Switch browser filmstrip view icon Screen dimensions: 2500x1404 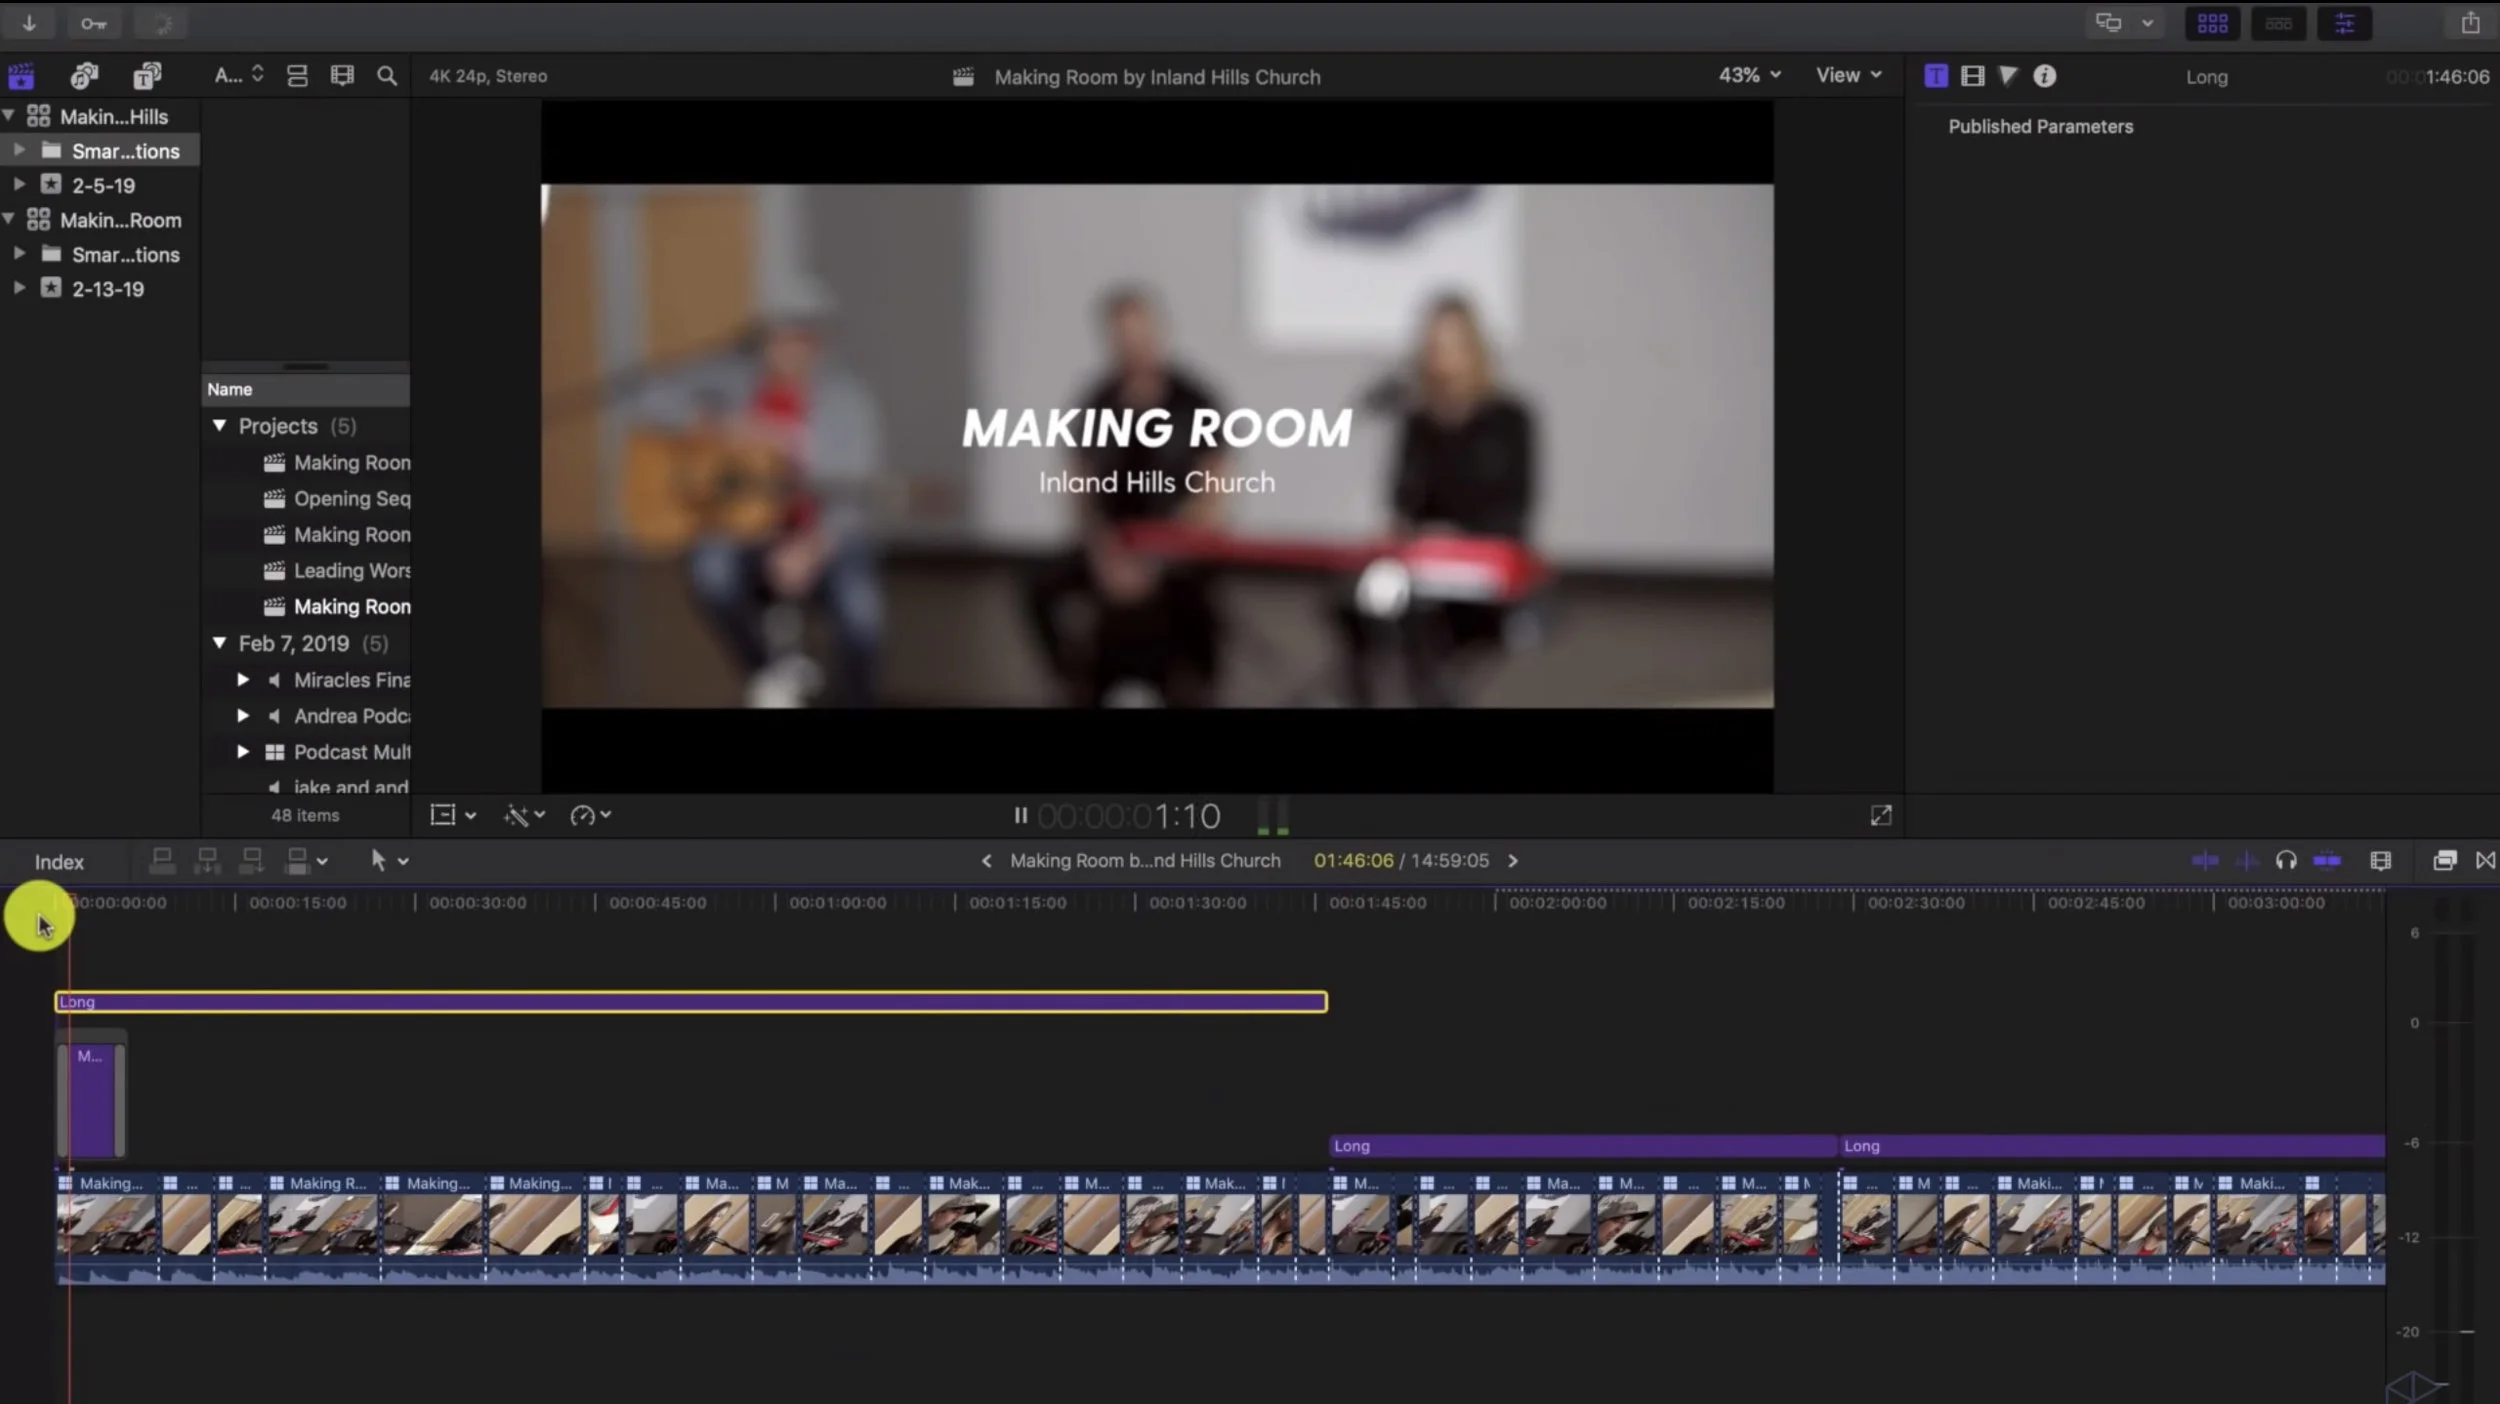click(342, 76)
